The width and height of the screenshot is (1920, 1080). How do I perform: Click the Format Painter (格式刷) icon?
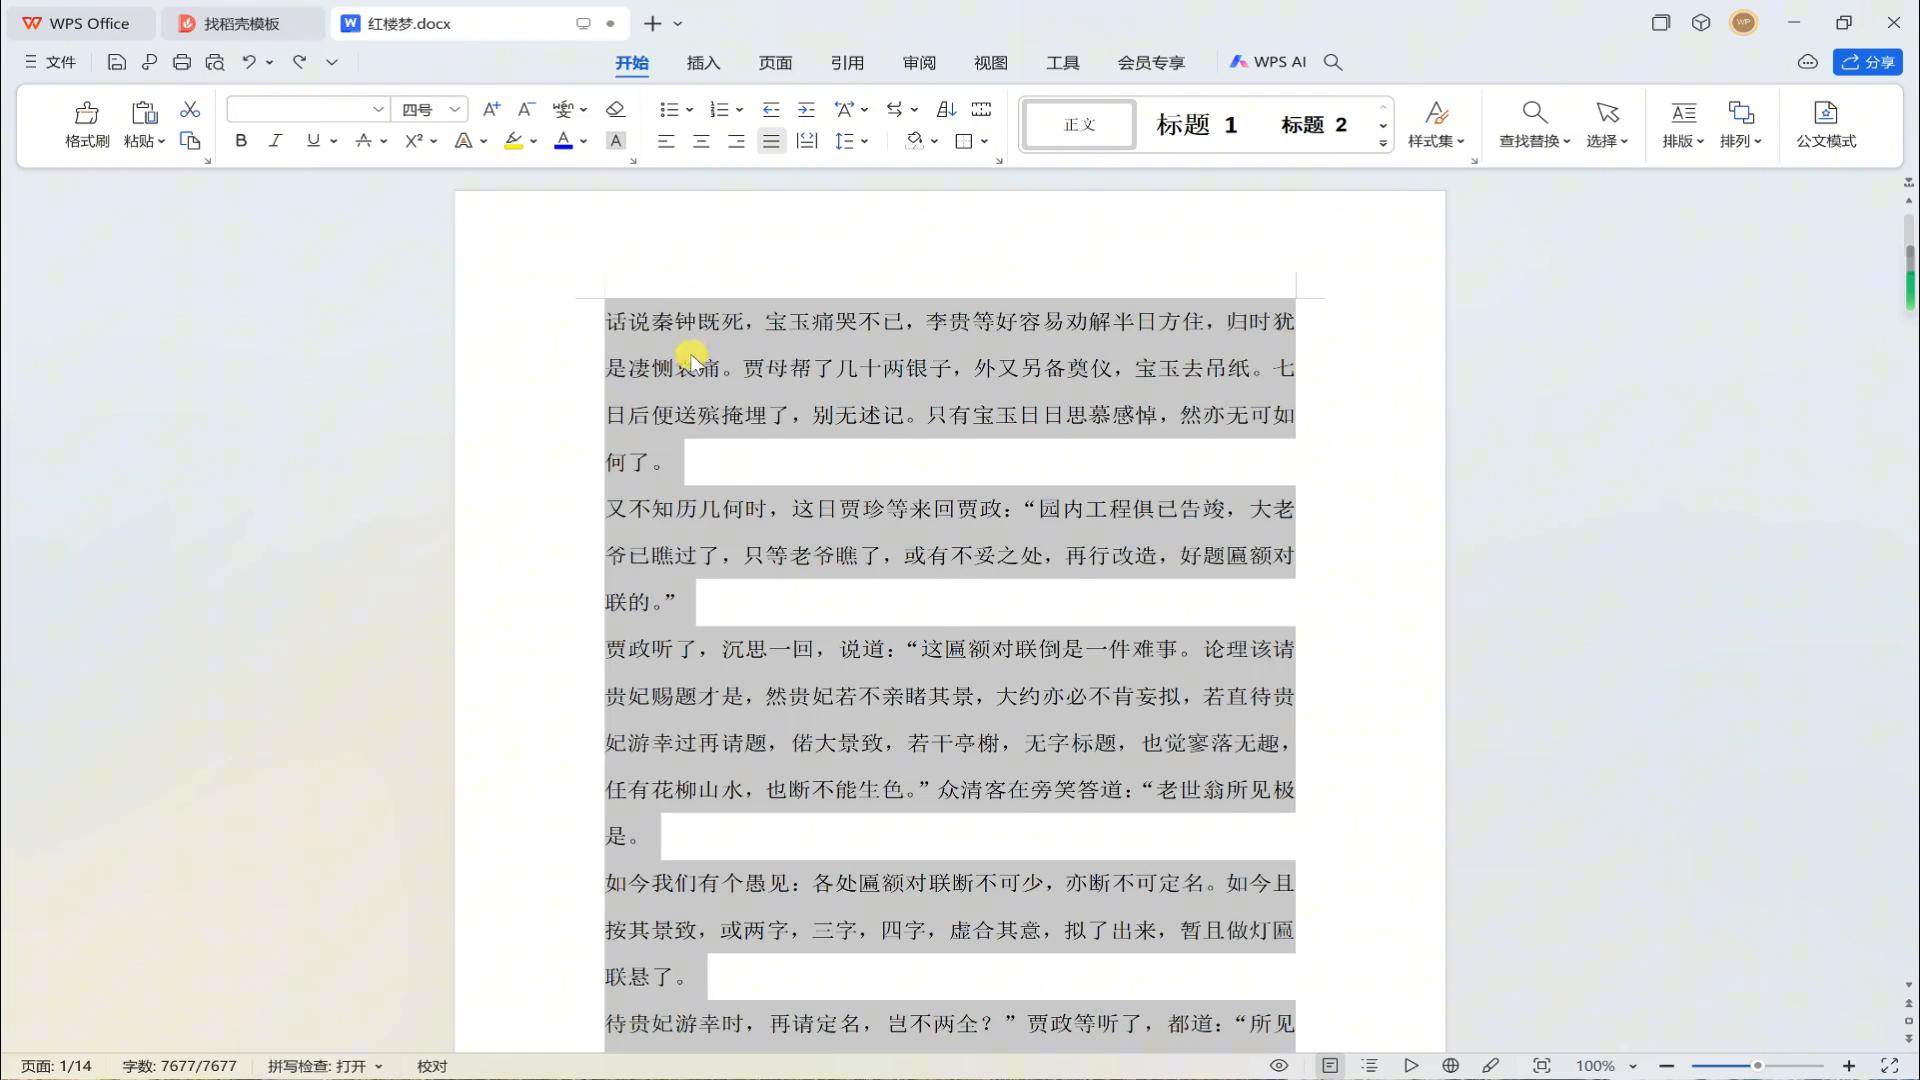87,123
